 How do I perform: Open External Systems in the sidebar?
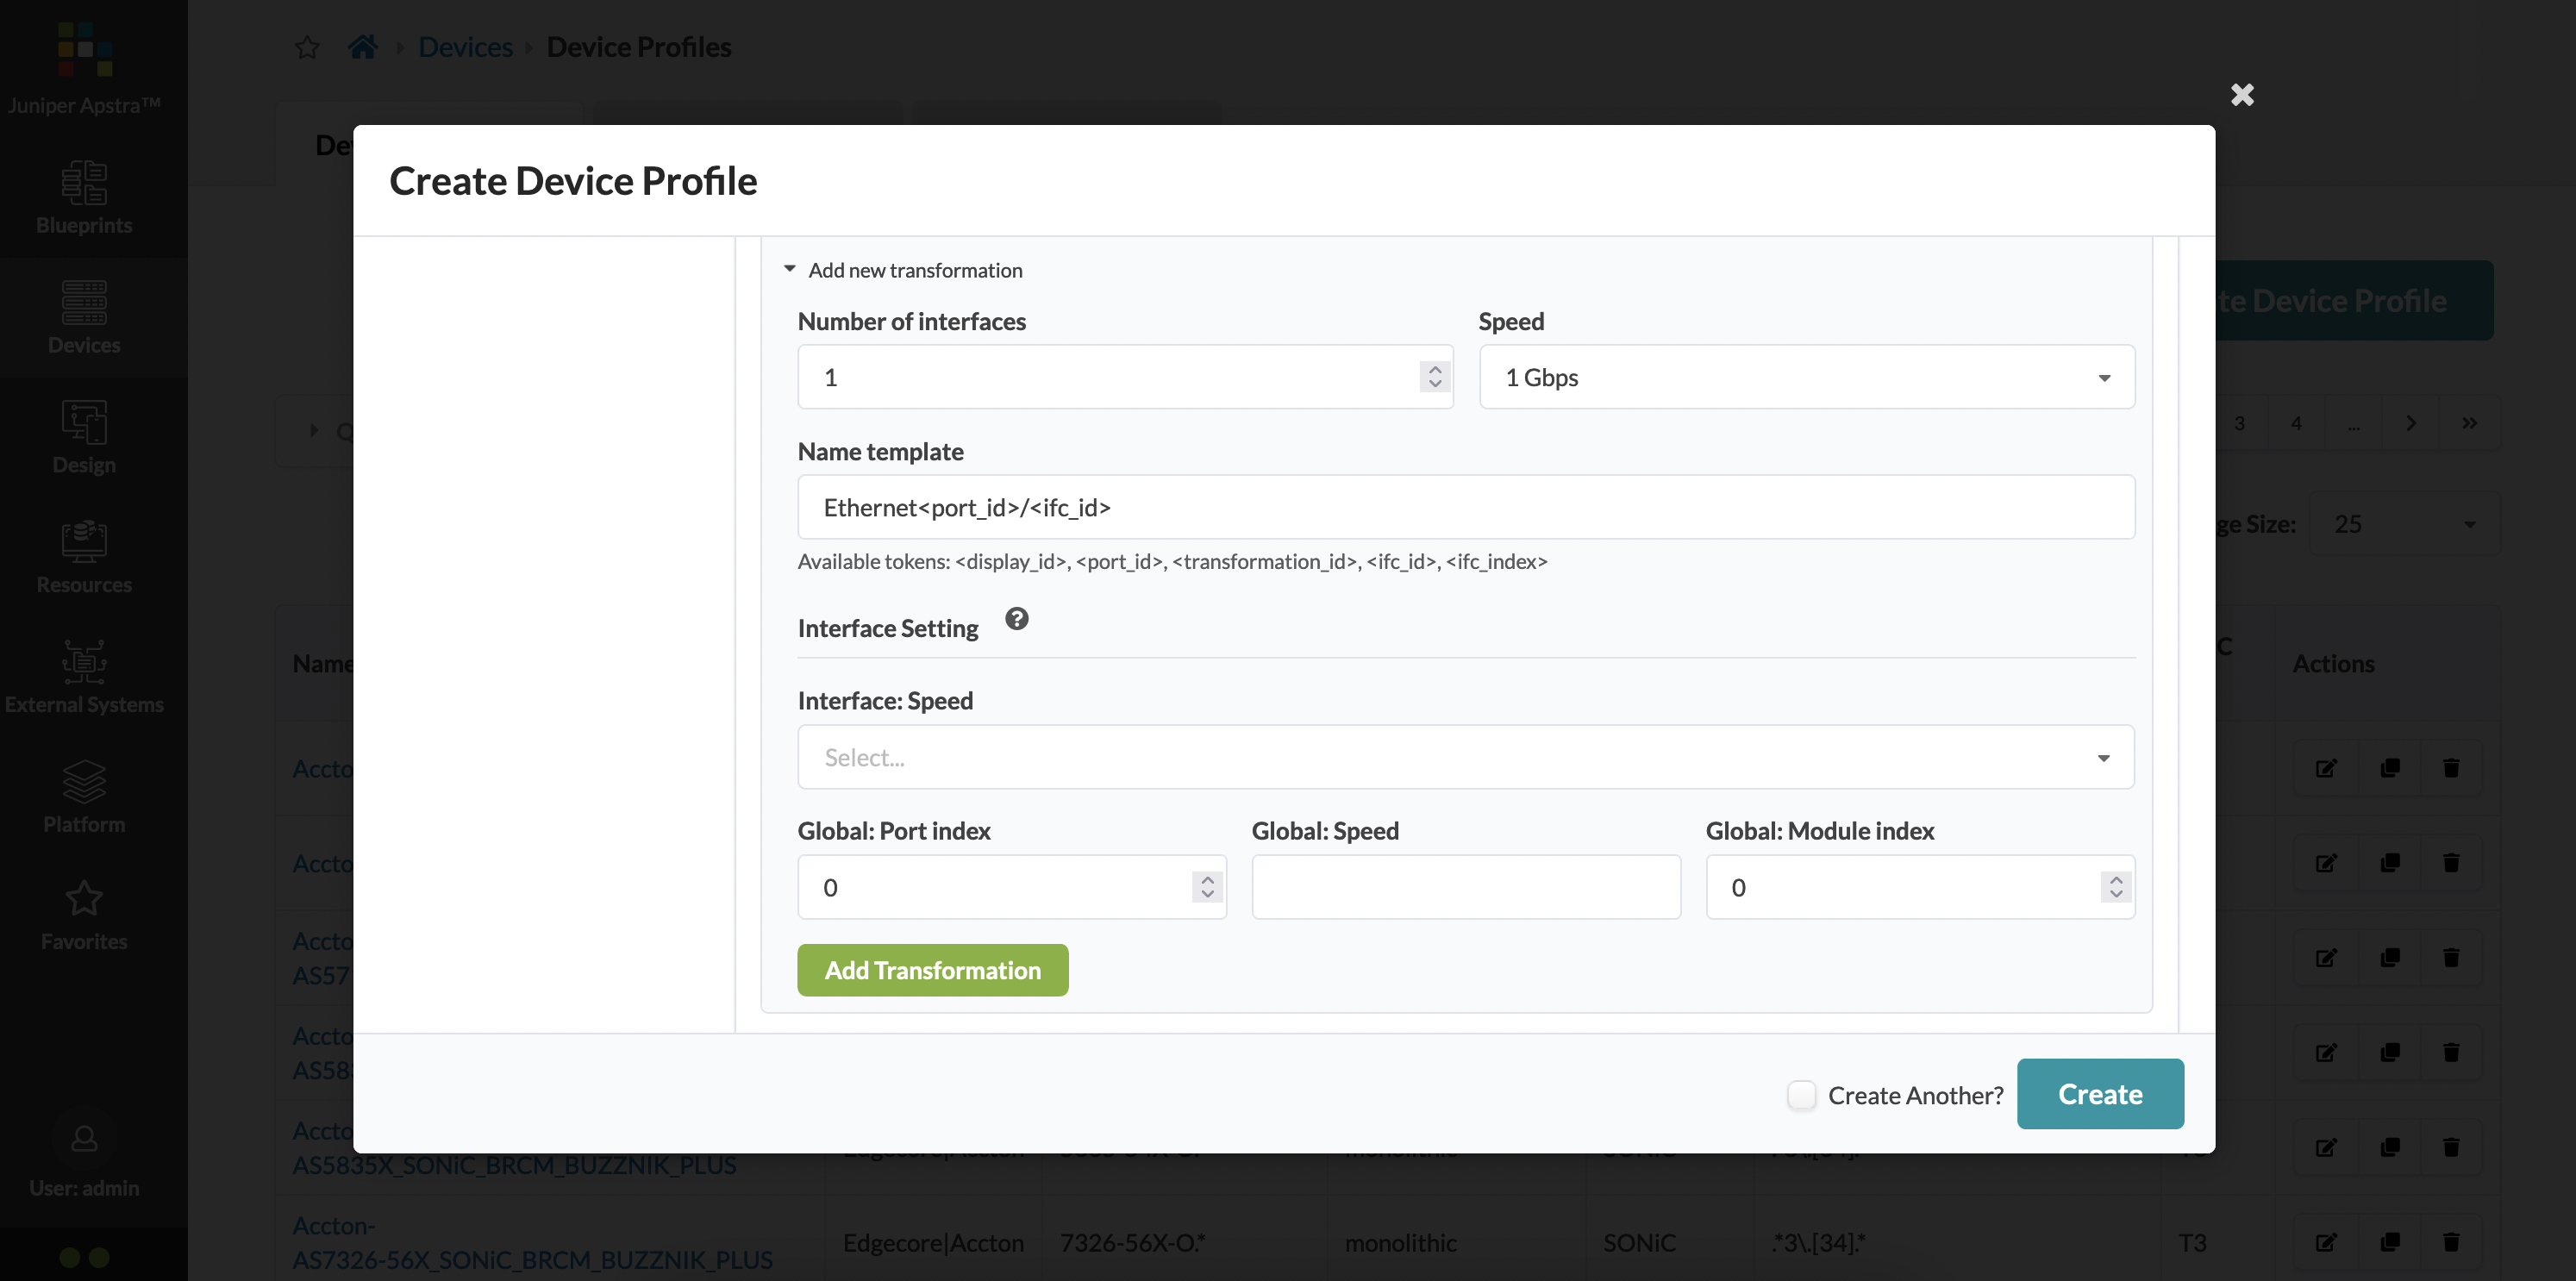point(84,678)
